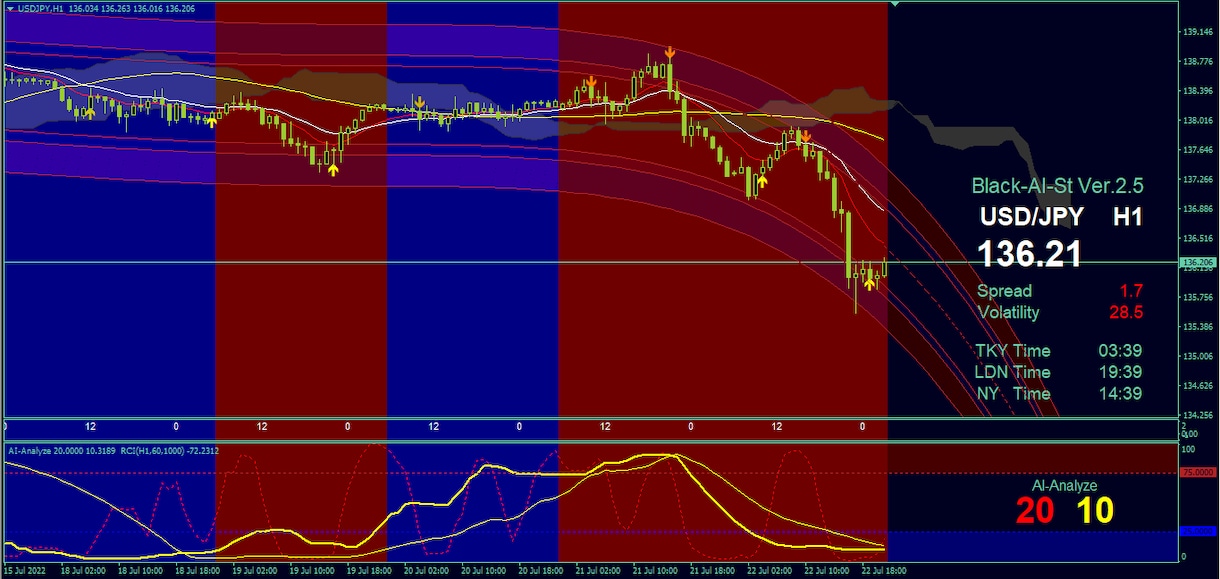Screen dimensions: 1220x579
Task: Click the 'TKY Time' label
Action: [1013, 351]
